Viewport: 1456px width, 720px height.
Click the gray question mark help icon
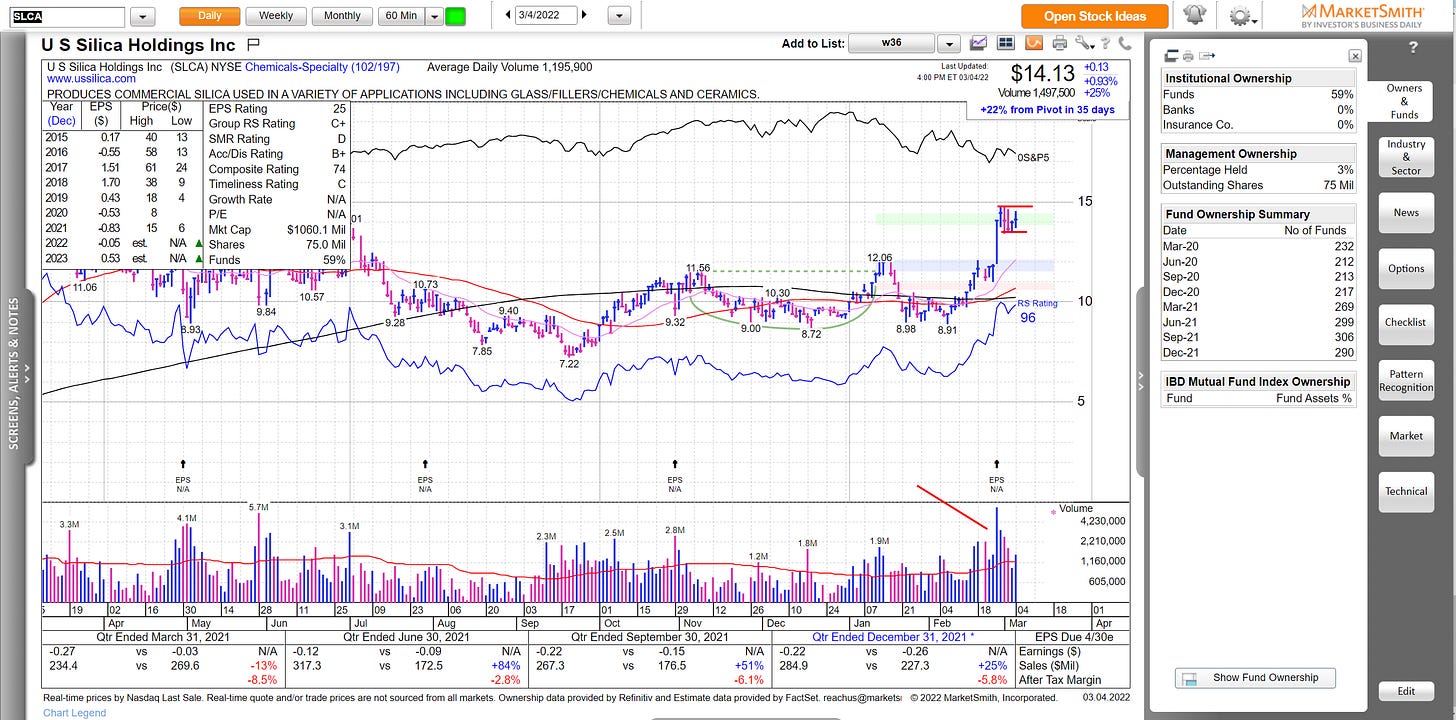coord(1106,43)
